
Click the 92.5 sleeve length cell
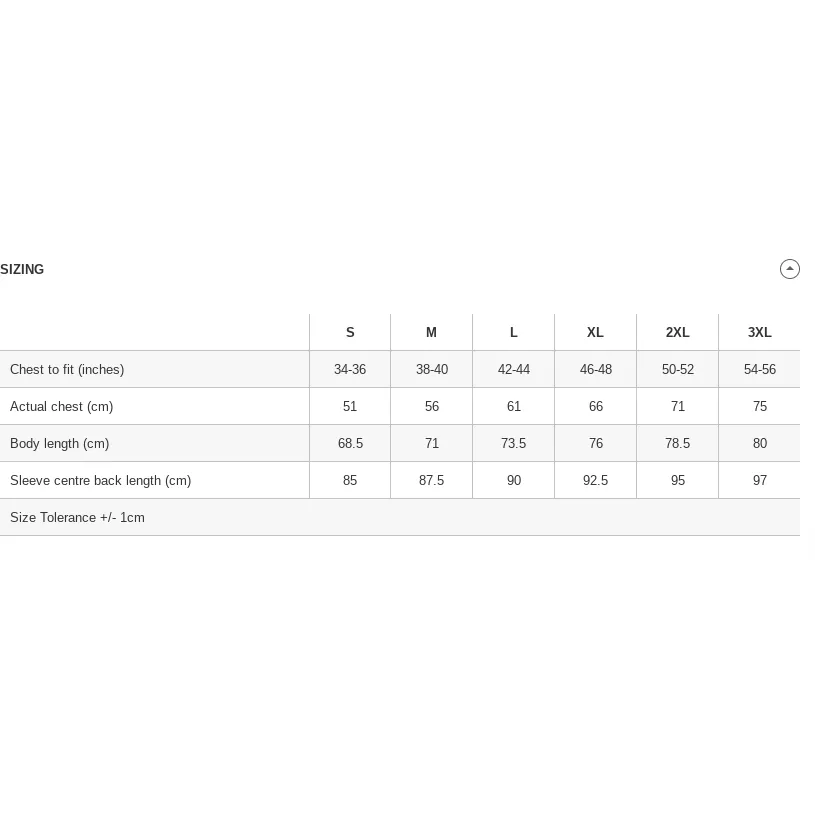[595, 480]
